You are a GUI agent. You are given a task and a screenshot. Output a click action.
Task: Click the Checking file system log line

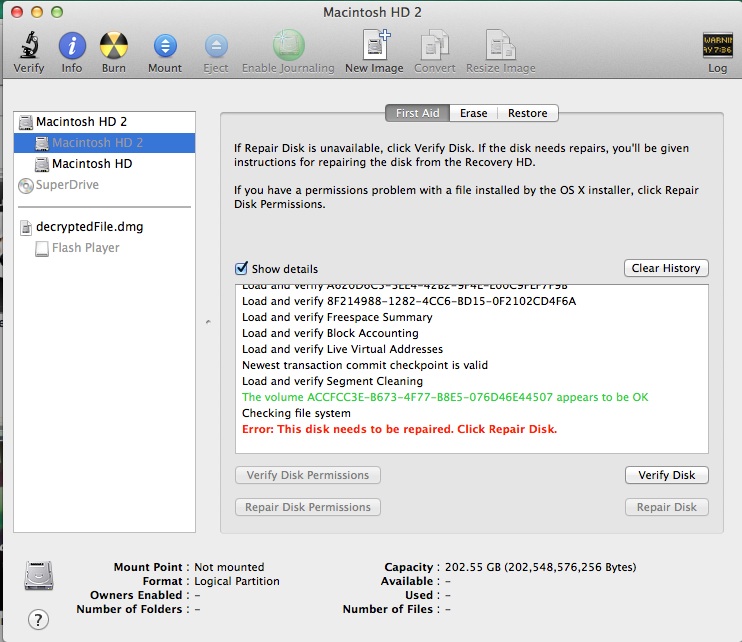coord(296,413)
